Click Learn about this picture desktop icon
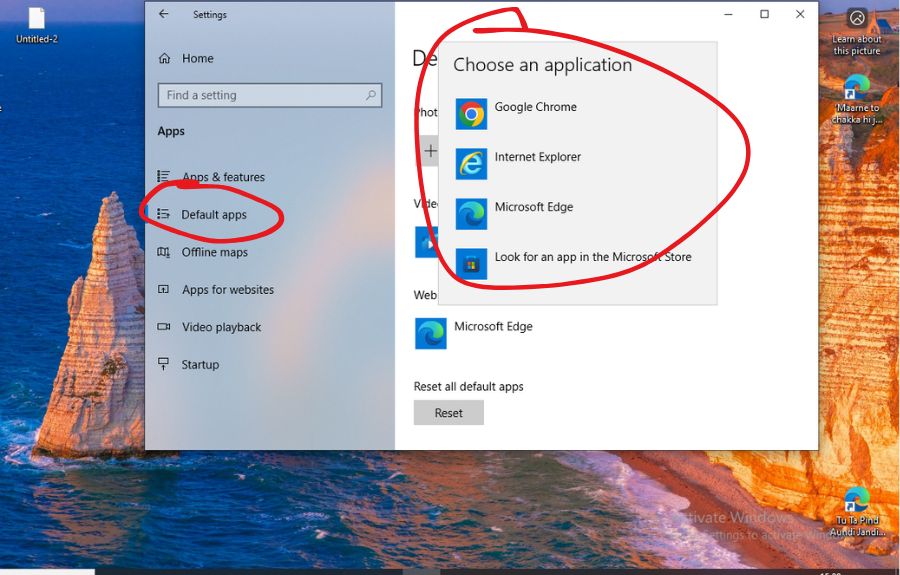 pos(857,32)
